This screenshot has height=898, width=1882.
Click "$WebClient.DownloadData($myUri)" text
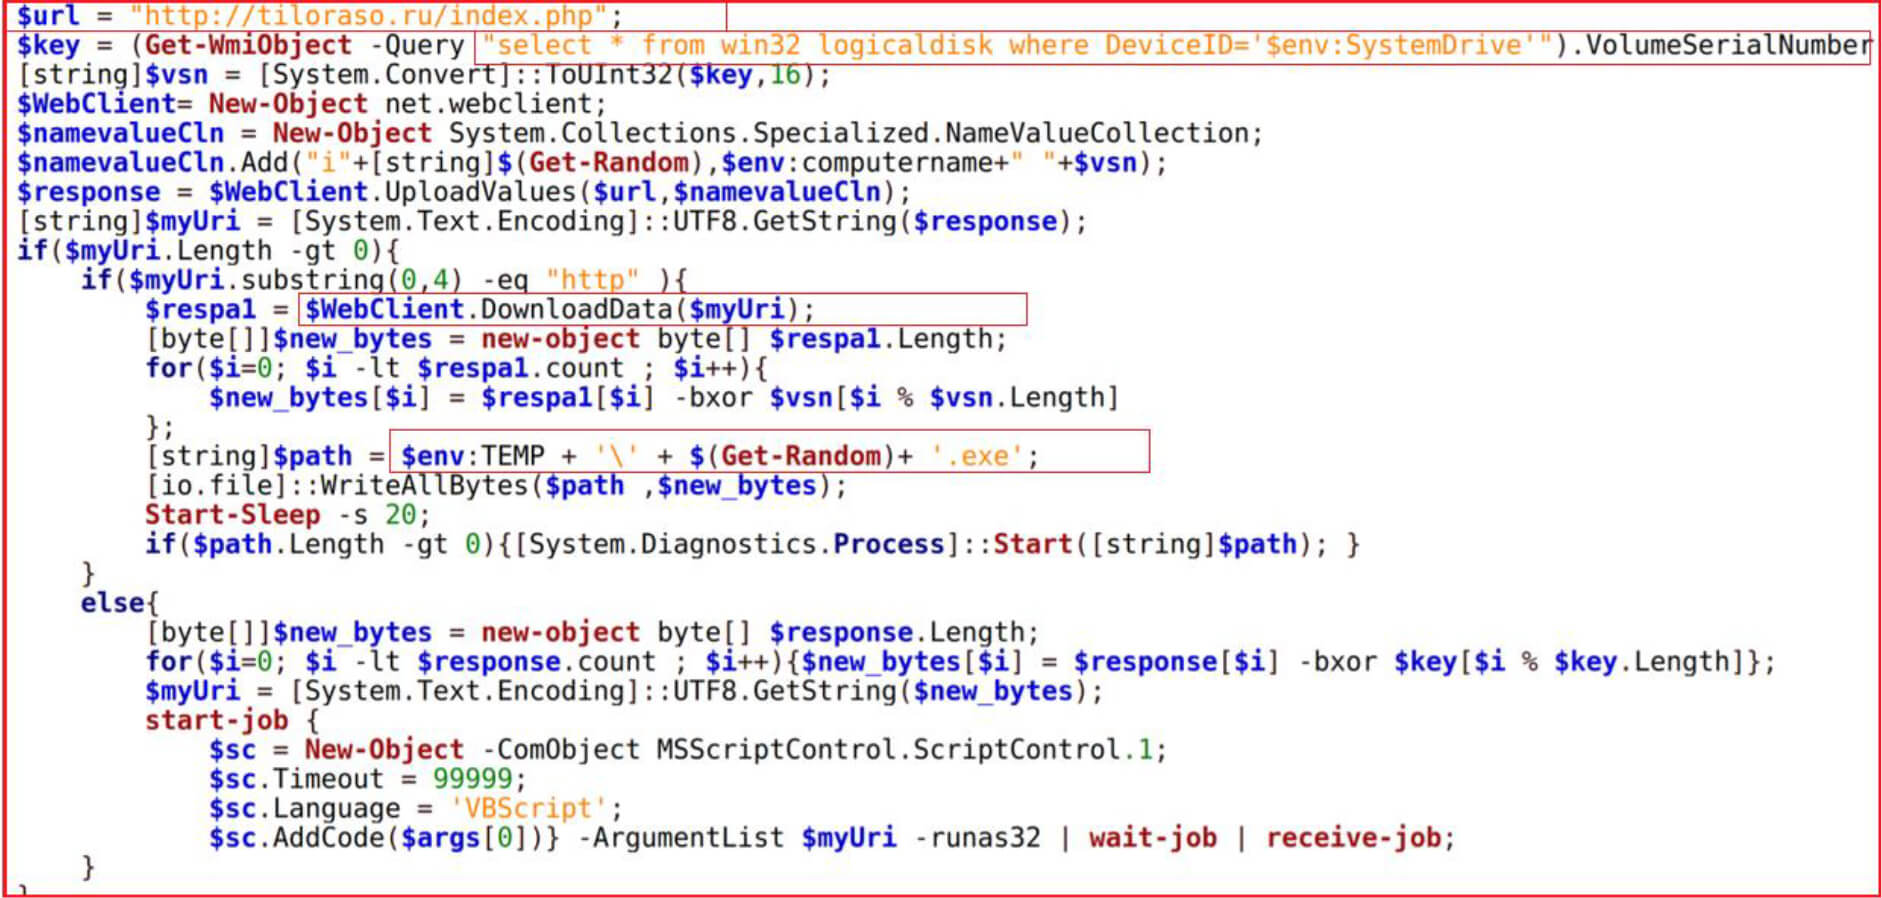pos(553,309)
